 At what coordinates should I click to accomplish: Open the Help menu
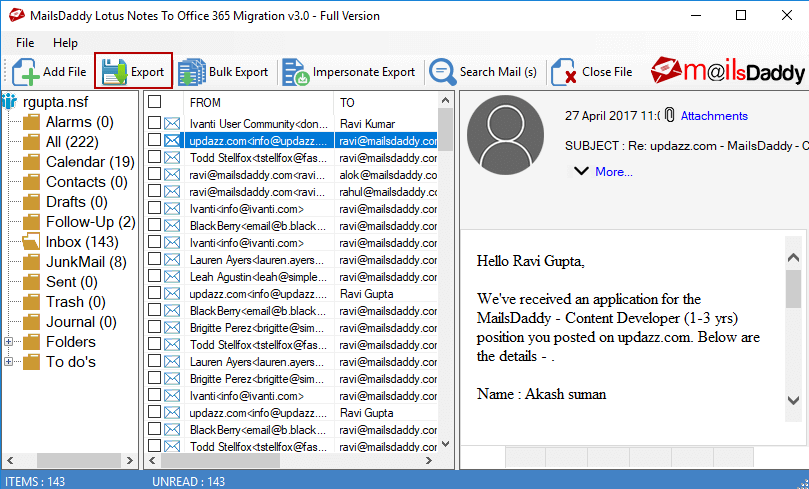tap(65, 43)
